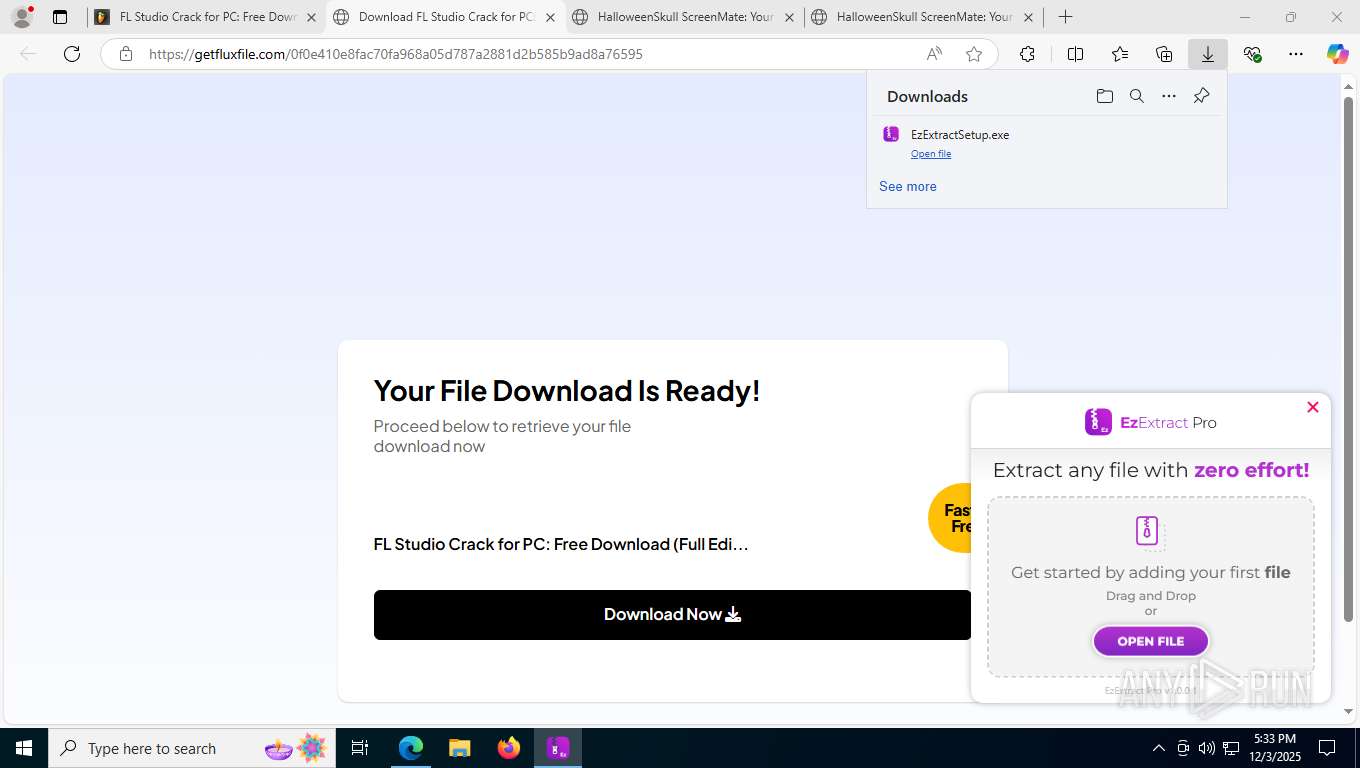Click EzExtractSetup.exe file icon

[891, 134]
